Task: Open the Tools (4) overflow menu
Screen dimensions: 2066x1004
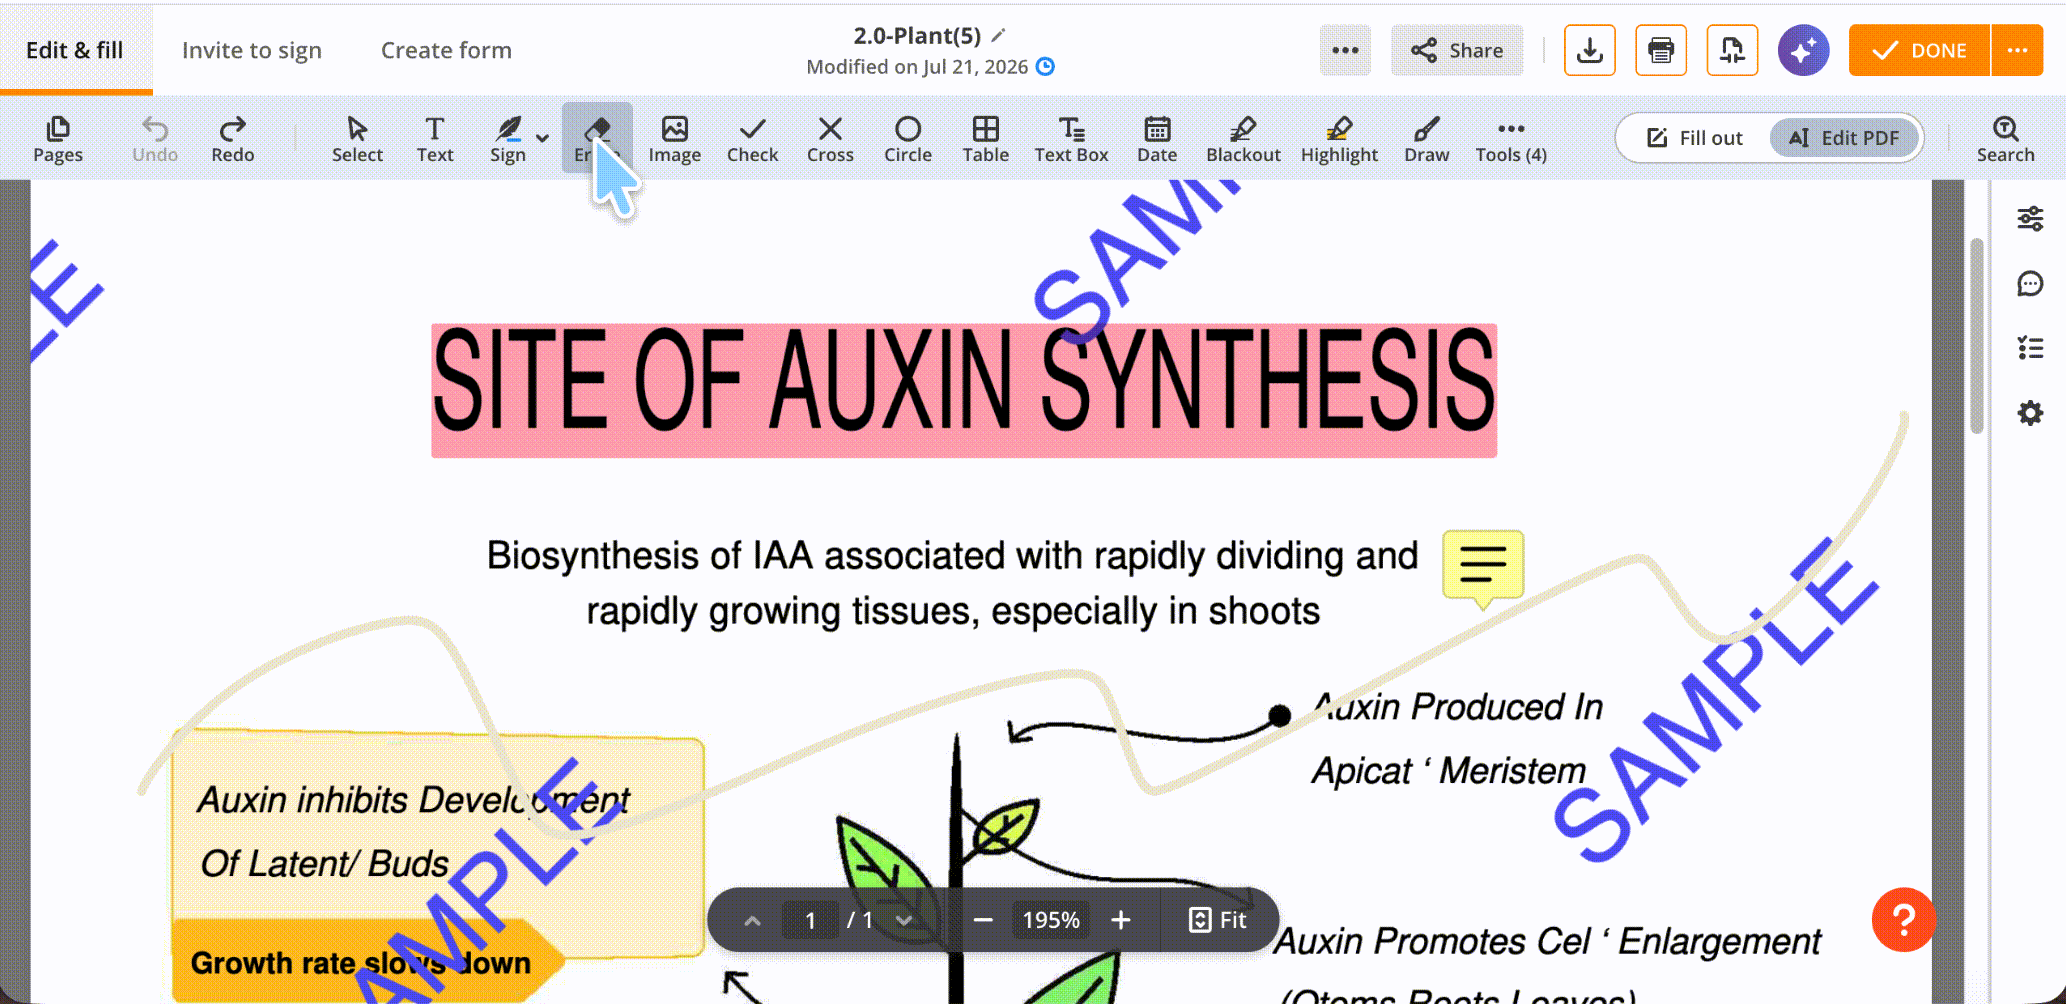Action: point(1511,139)
